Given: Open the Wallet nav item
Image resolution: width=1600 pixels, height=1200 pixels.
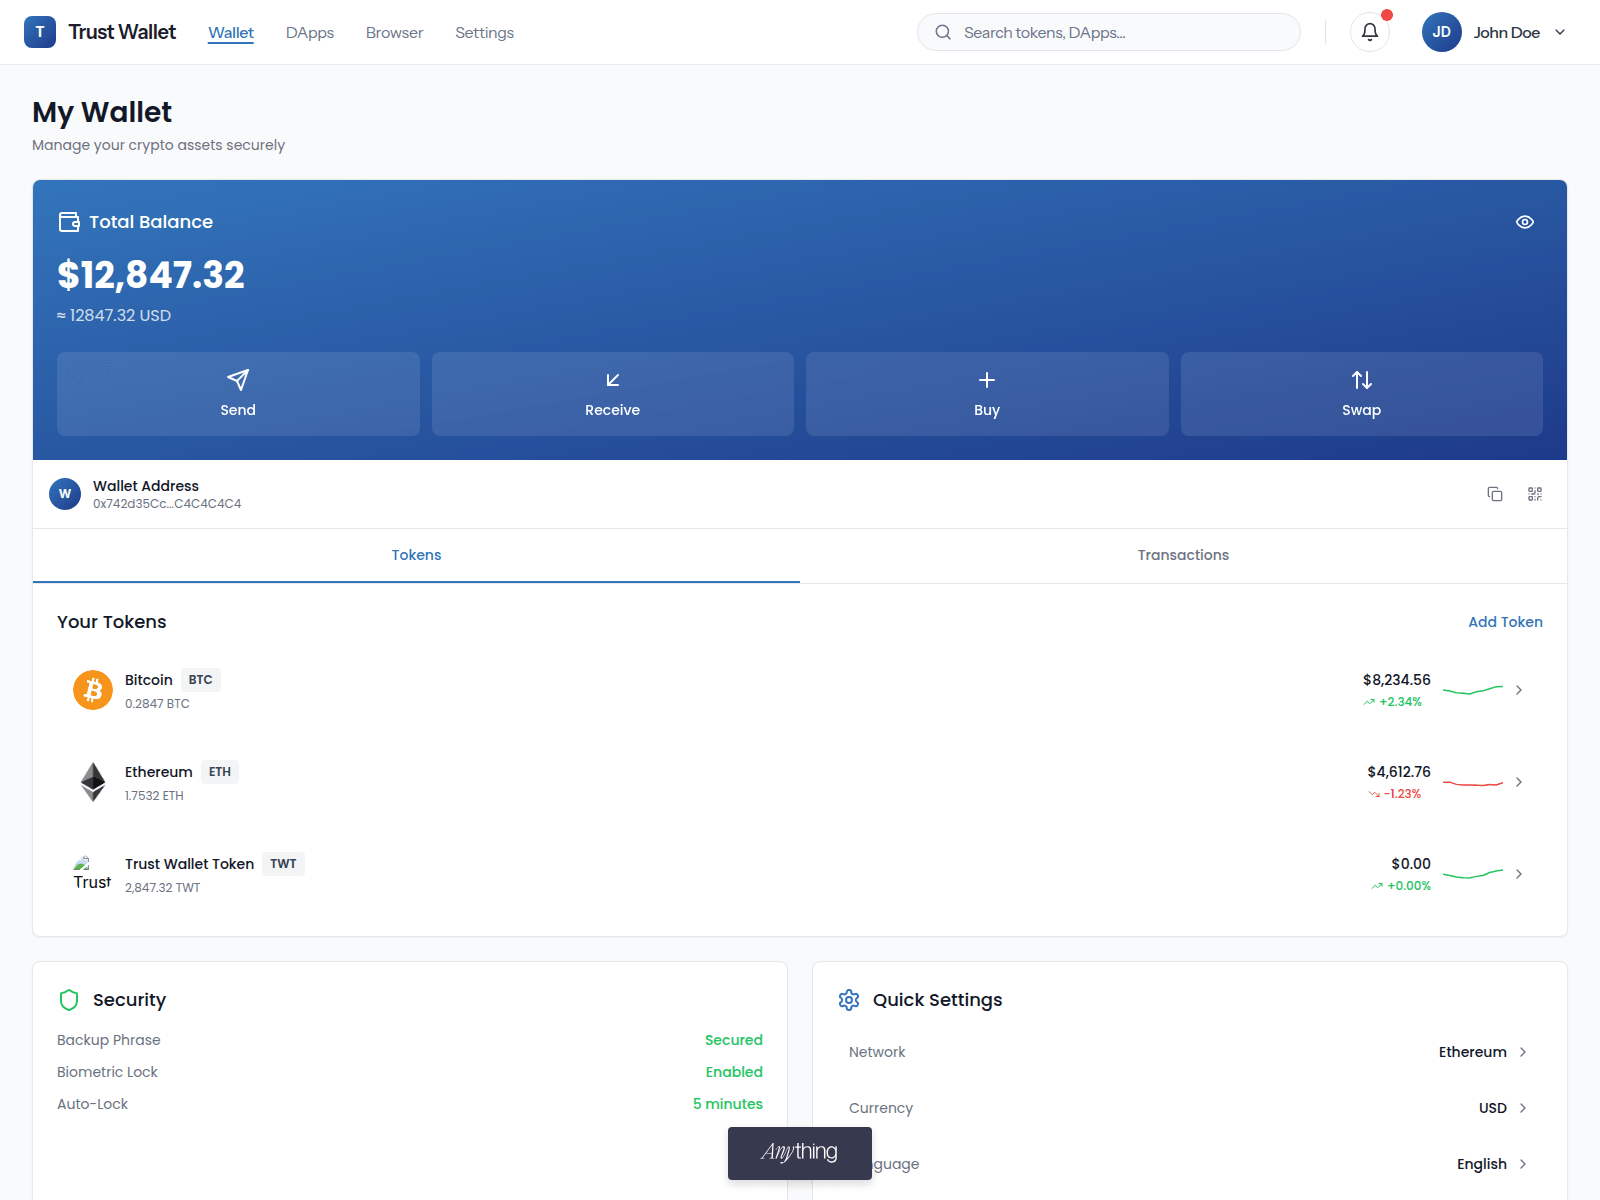Looking at the screenshot, I should (x=231, y=33).
